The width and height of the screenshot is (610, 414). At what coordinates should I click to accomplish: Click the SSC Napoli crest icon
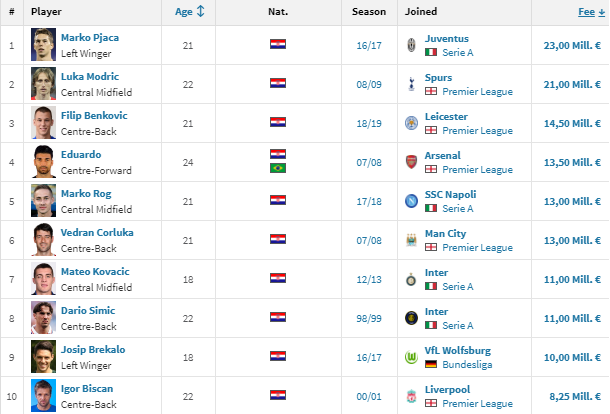tap(411, 201)
